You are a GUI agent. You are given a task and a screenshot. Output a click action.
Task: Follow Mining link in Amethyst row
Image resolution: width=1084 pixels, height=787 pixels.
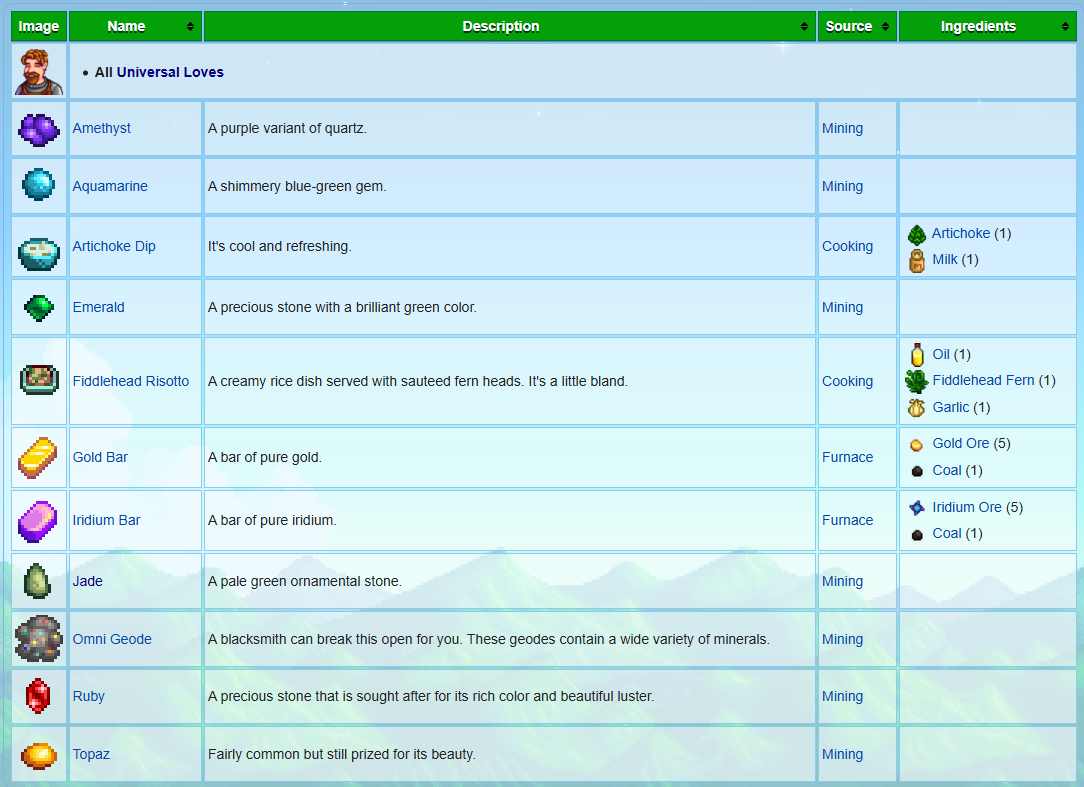click(842, 128)
